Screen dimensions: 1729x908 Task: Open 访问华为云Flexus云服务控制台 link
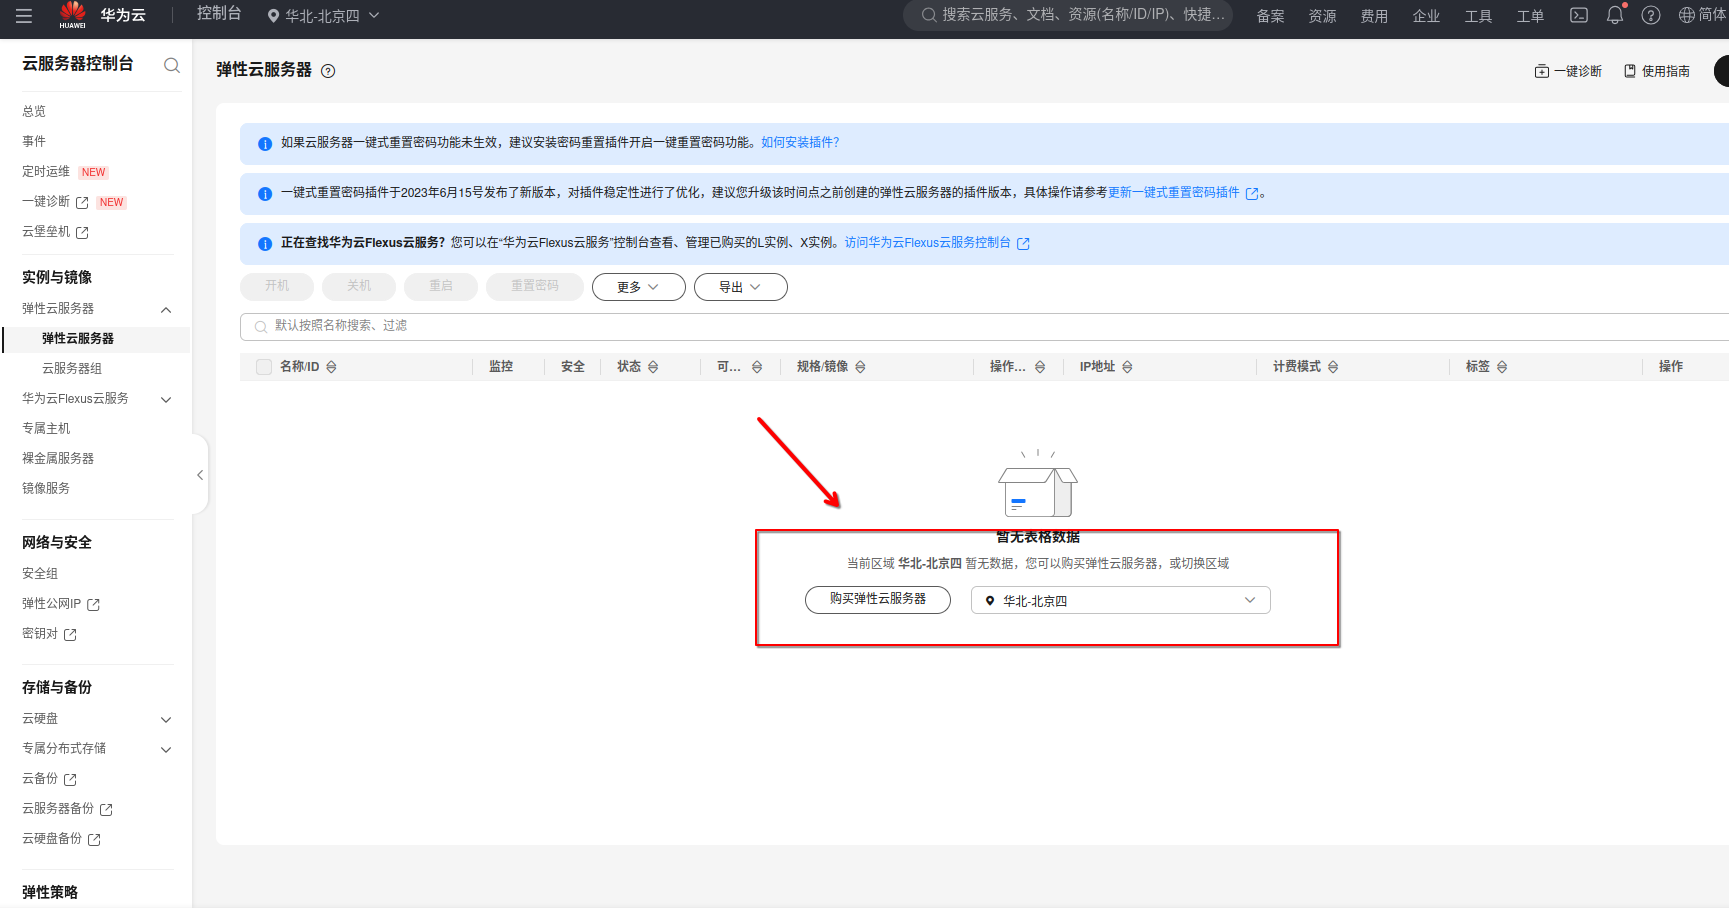point(937,243)
